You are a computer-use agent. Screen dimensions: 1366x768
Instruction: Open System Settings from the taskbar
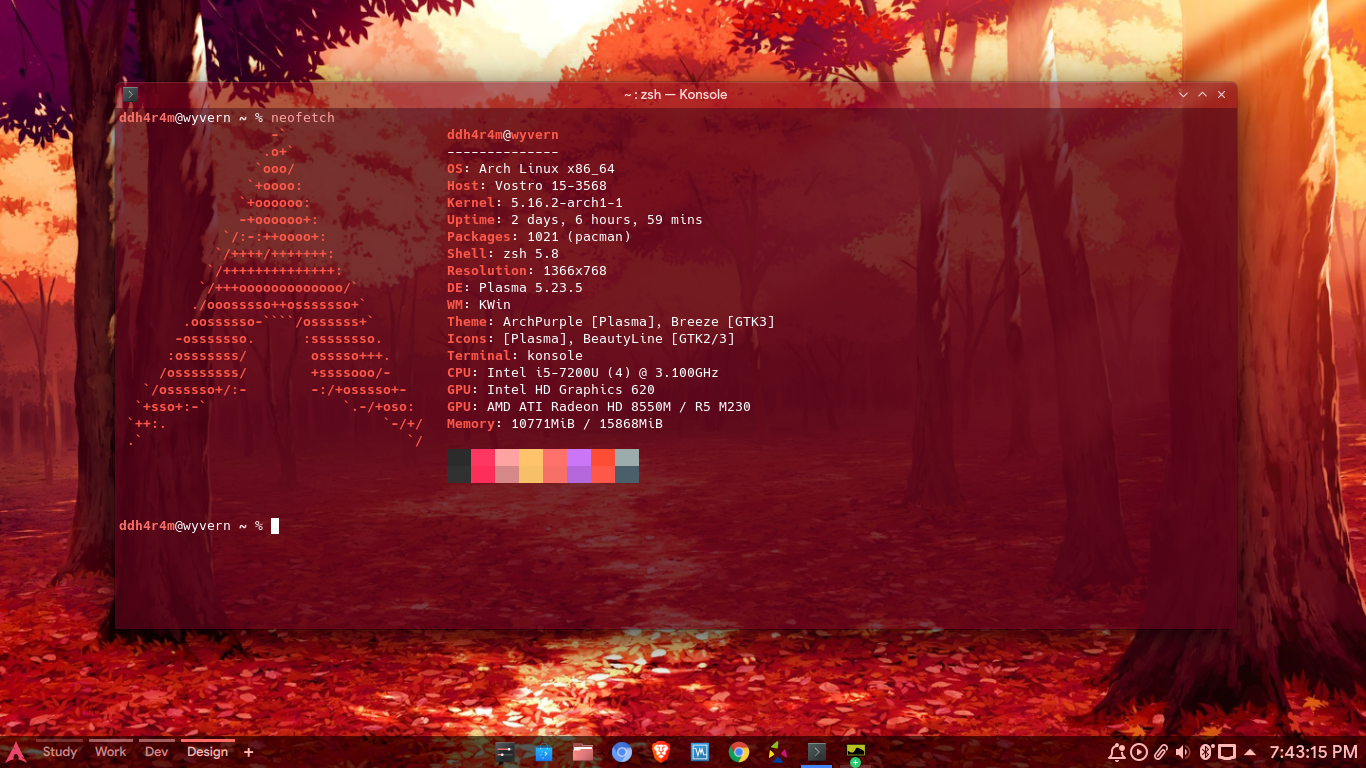(505, 752)
